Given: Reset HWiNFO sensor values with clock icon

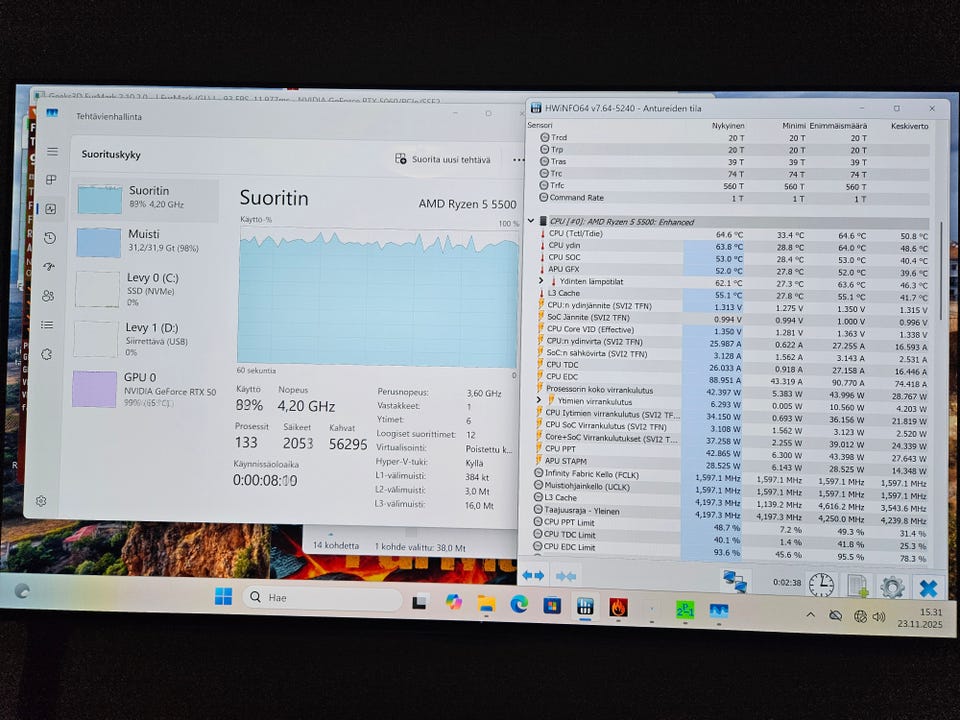Looking at the screenshot, I should 821,585.
